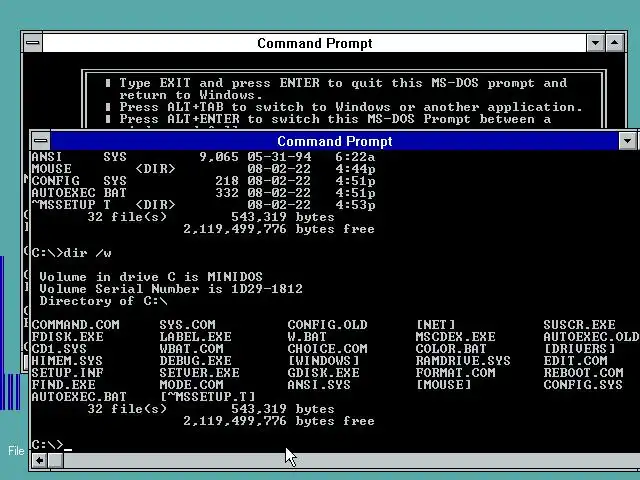Click the [~MSSETUP.T] directory entry

pos(208,397)
